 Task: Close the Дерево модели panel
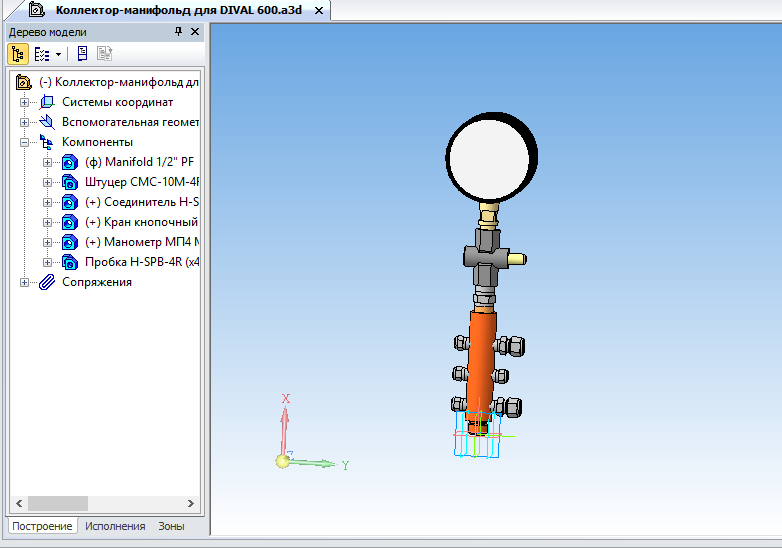(195, 31)
